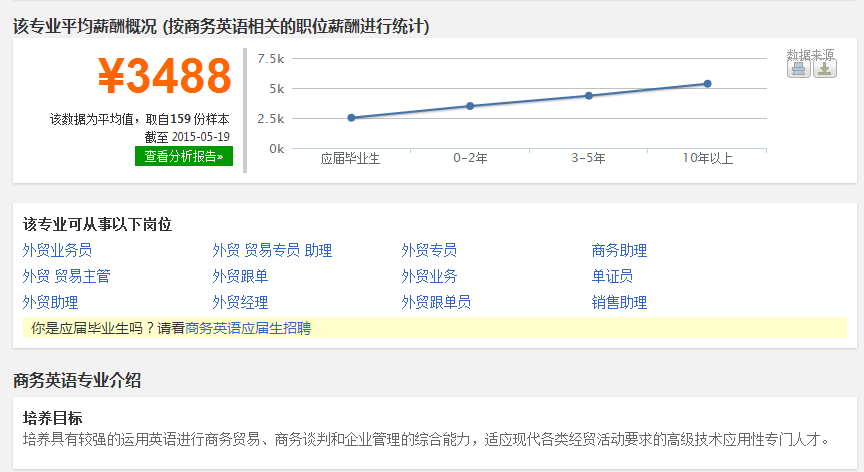Select the 外贸跟单员 link

pos(436,303)
